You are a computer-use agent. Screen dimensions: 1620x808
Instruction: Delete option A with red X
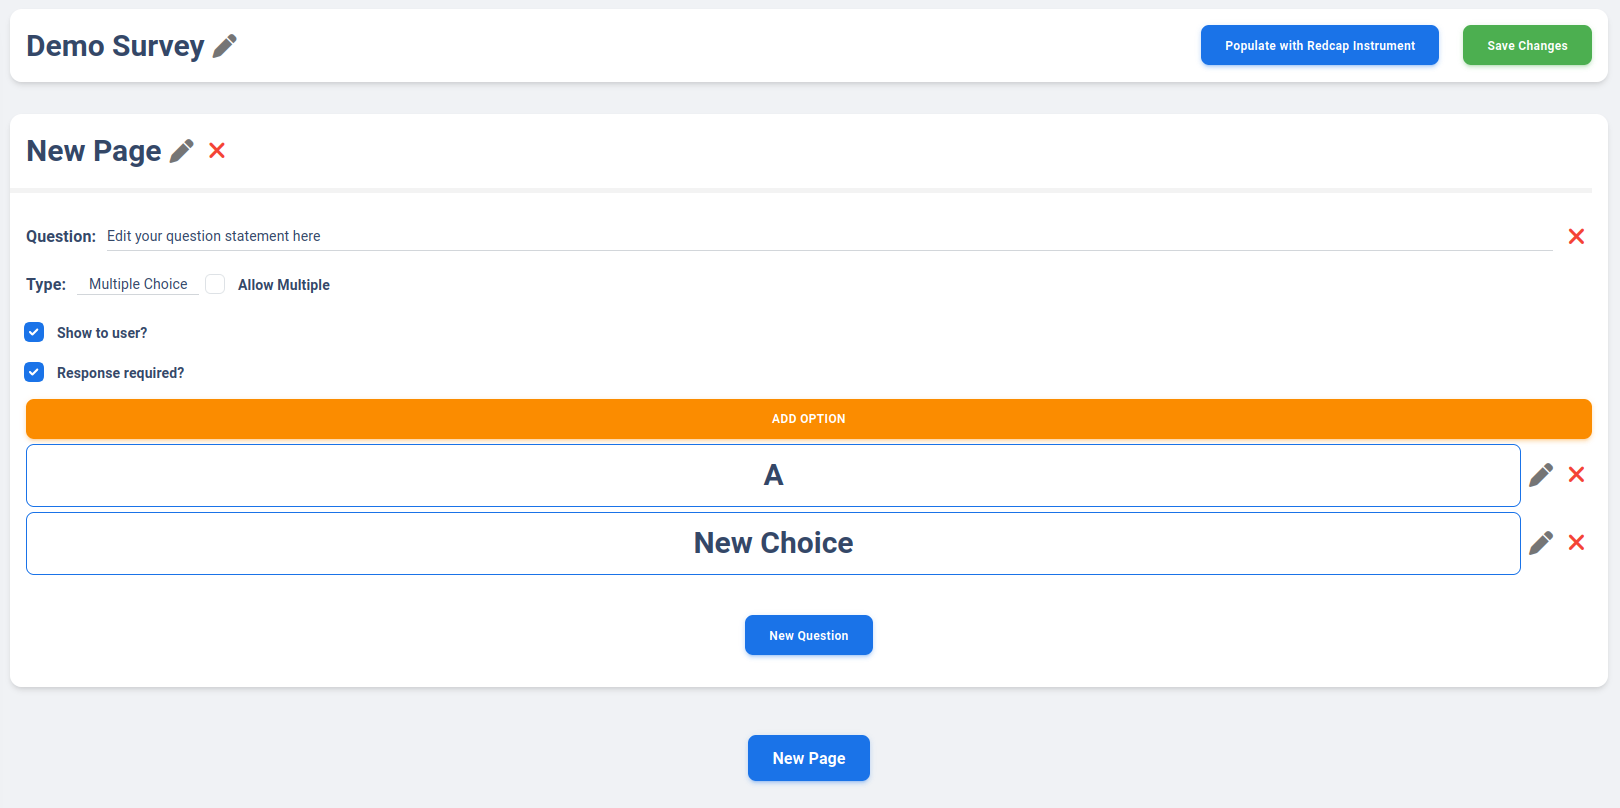click(1576, 475)
